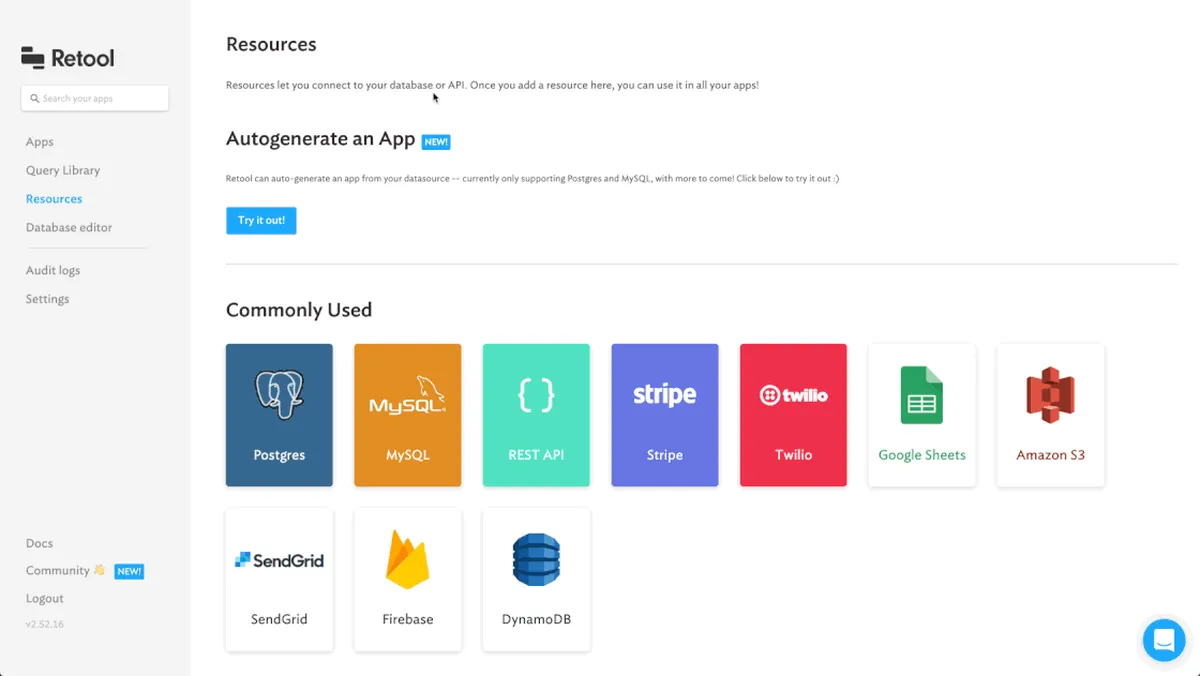Select the SendGrid resource tile
The height and width of the screenshot is (676, 1200).
click(x=279, y=580)
